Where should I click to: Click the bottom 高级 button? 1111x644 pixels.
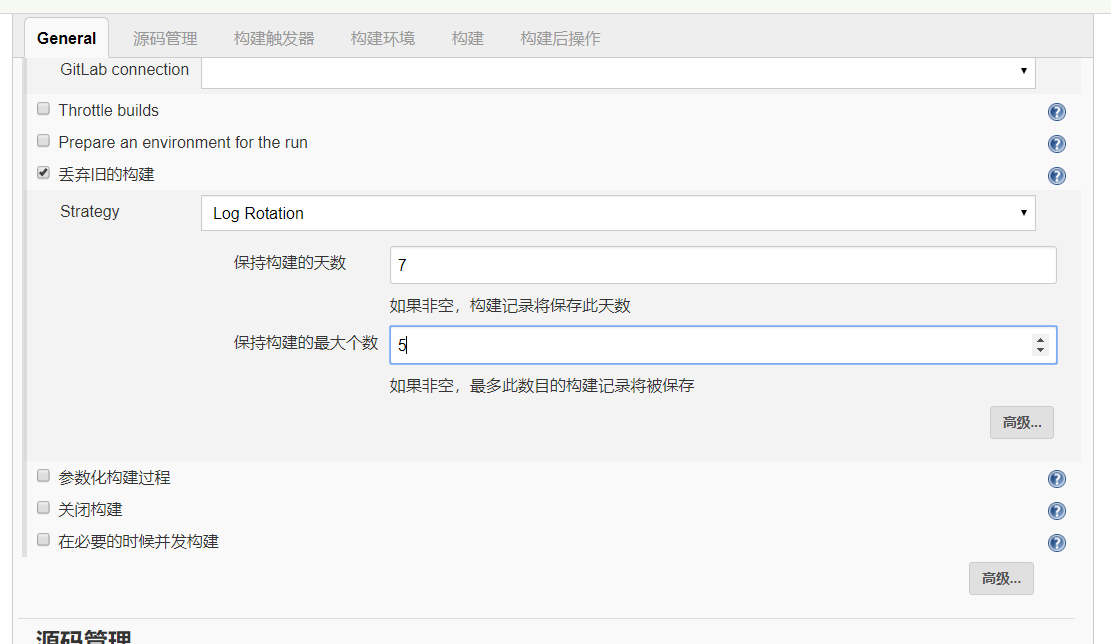[1000, 578]
